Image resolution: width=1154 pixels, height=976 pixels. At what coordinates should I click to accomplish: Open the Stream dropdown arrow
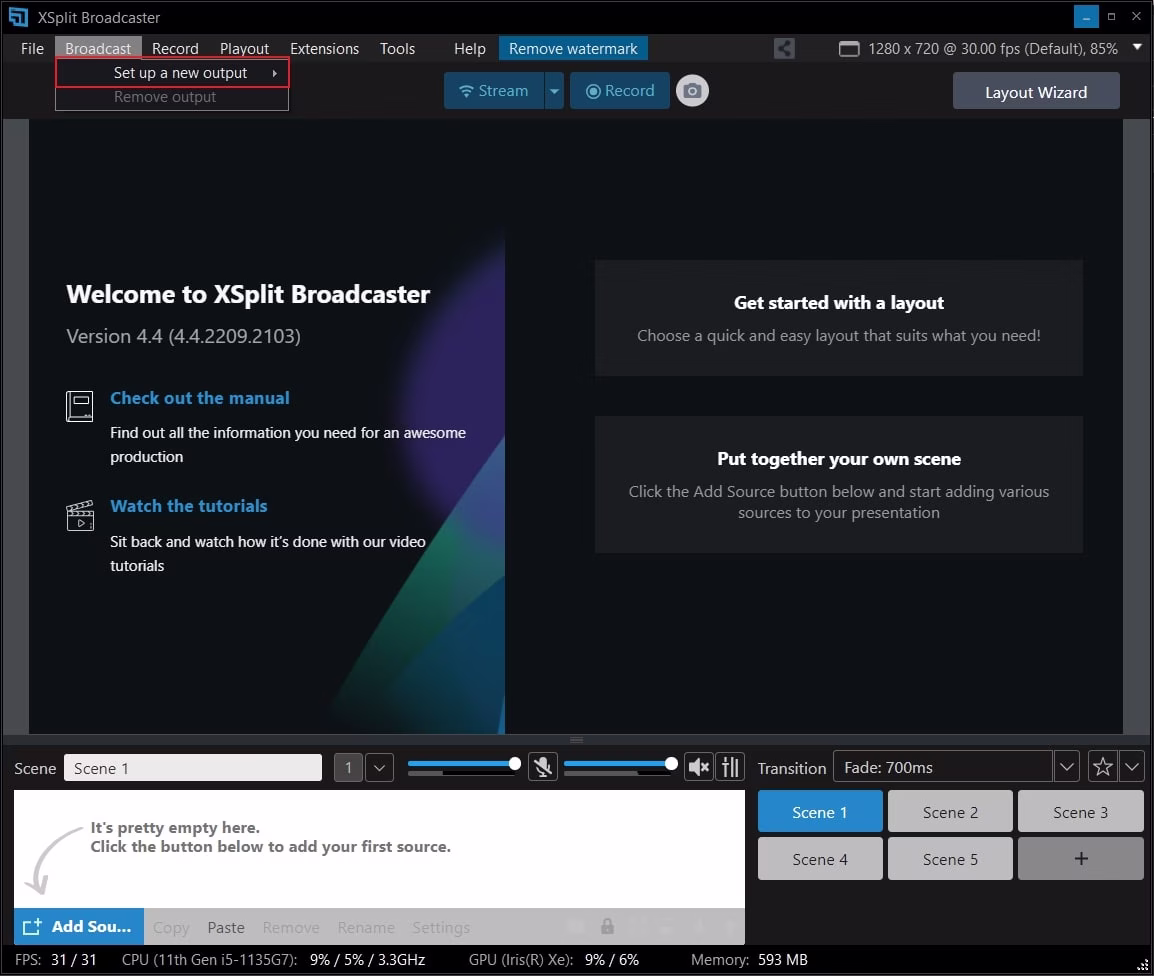pyautogui.click(x=554, y=91)
